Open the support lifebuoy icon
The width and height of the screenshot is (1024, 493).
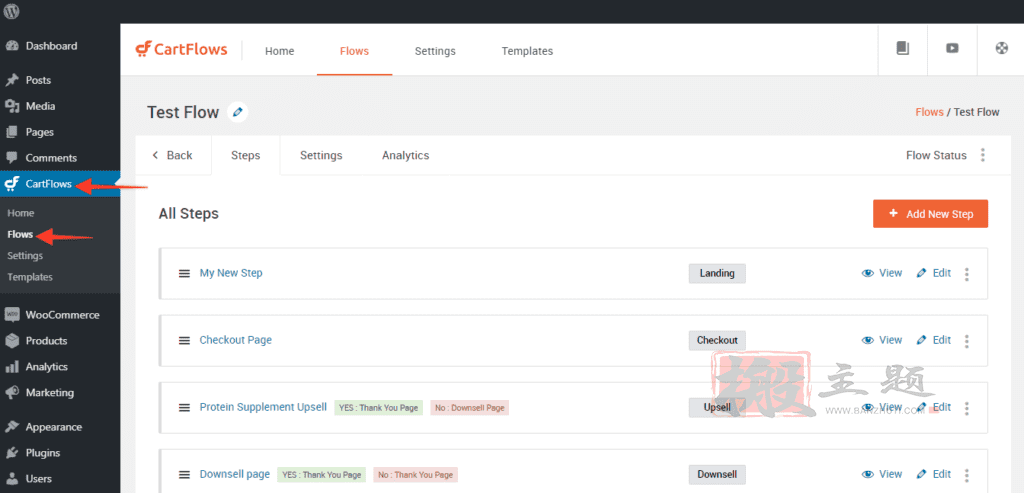(1002, 48)
